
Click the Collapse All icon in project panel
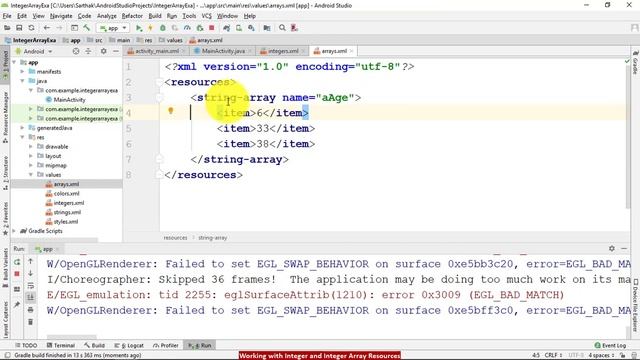tap(88, 51)
